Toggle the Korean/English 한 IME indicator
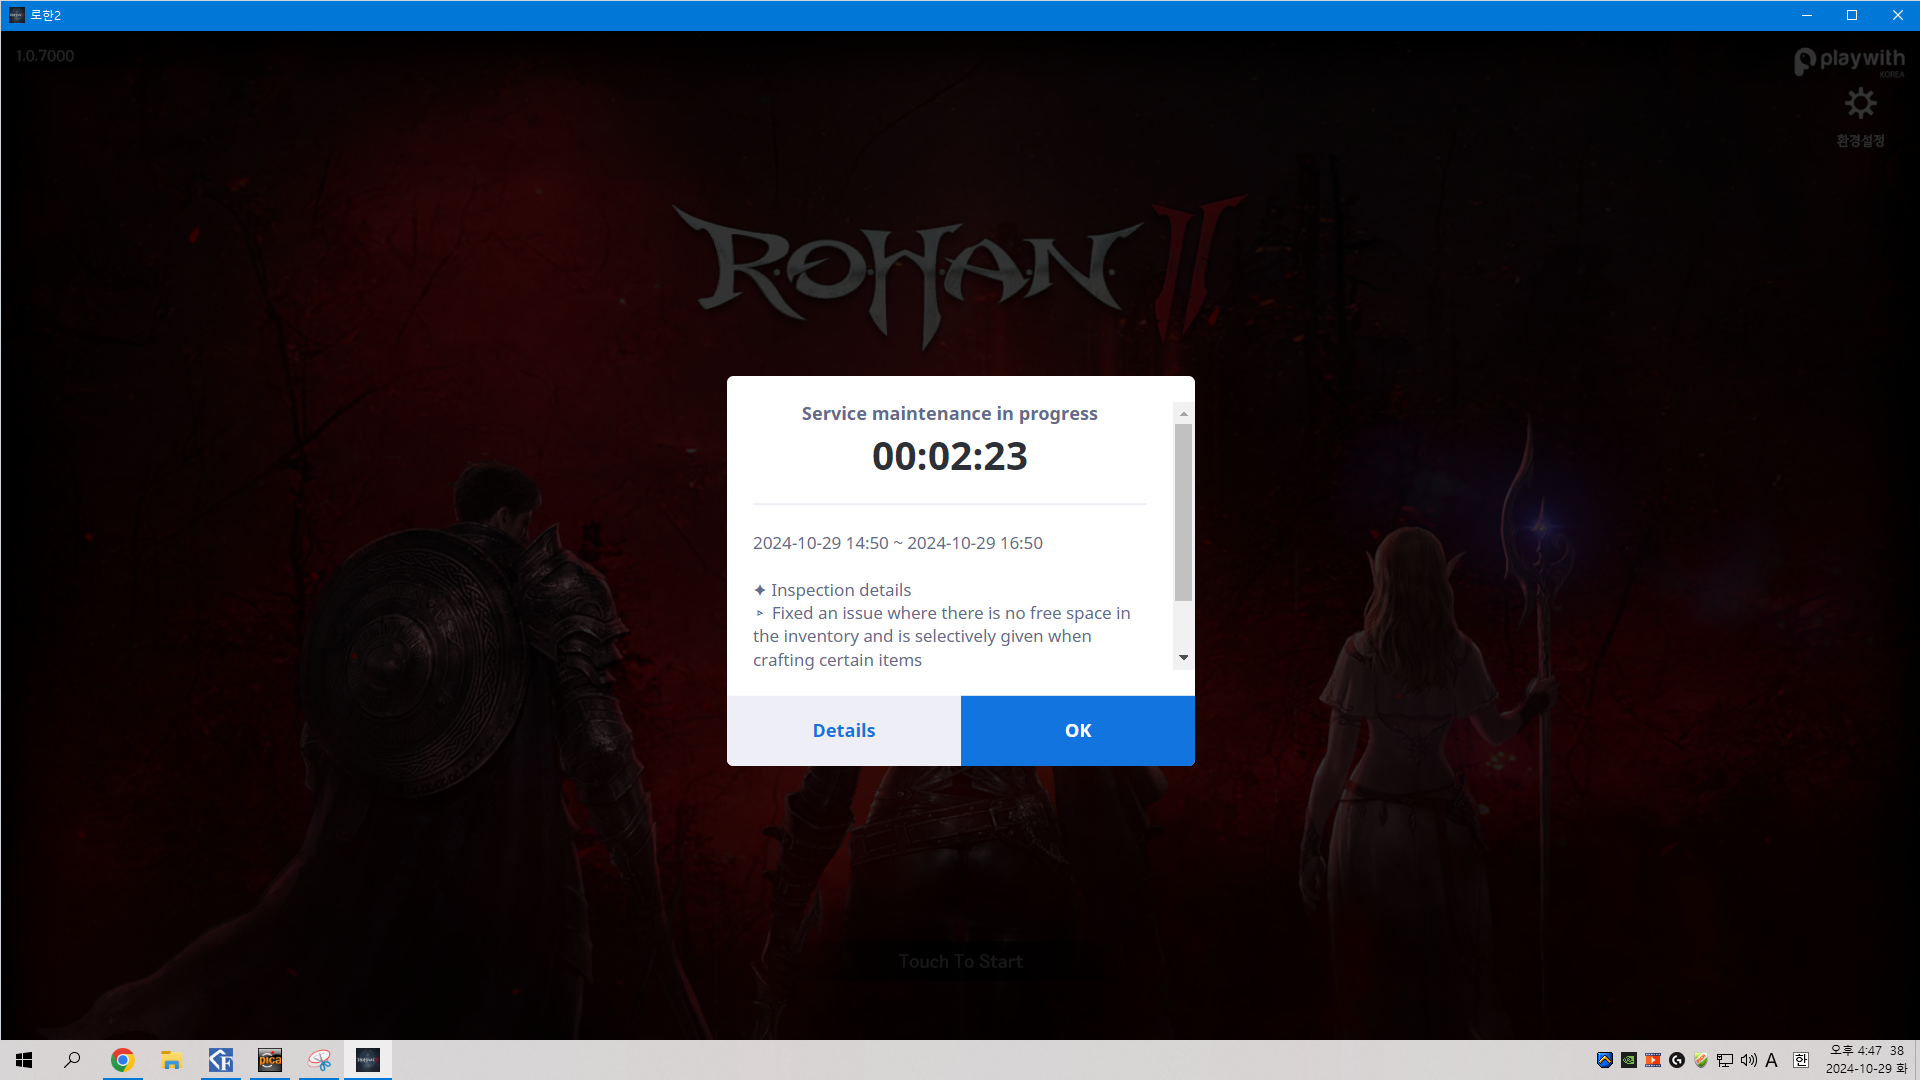Viewport: 1920px width, 1080px height. point(1801,1060)
